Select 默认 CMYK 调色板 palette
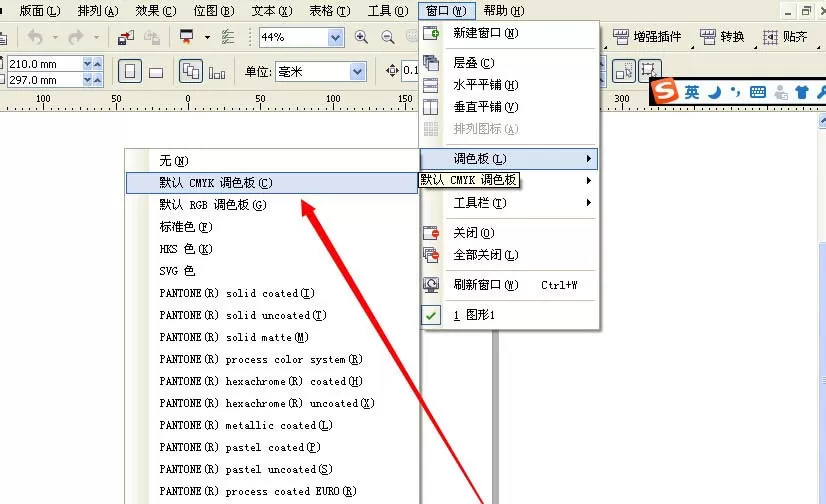 (x=272, y=183)
